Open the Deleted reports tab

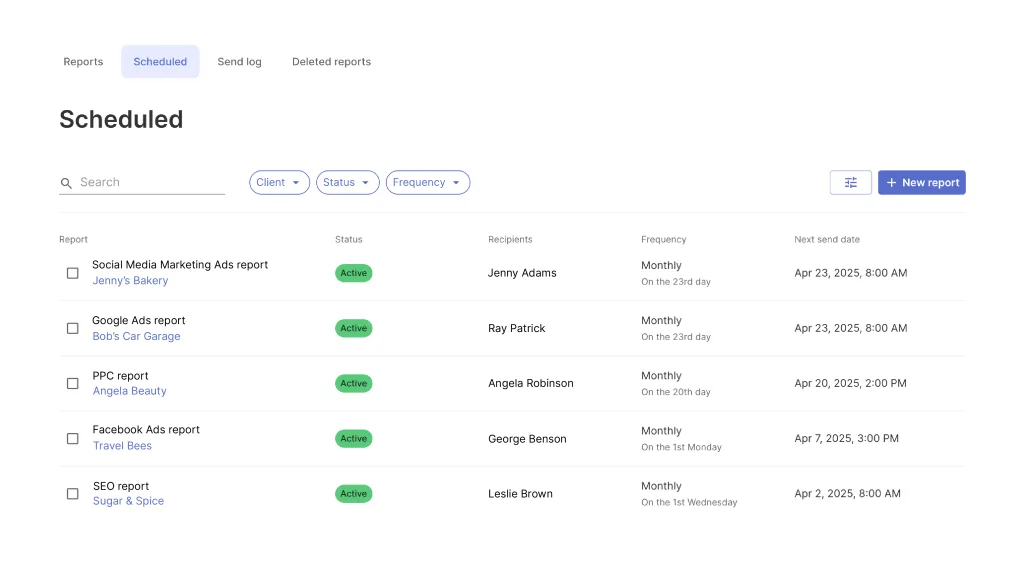(331, 61)
